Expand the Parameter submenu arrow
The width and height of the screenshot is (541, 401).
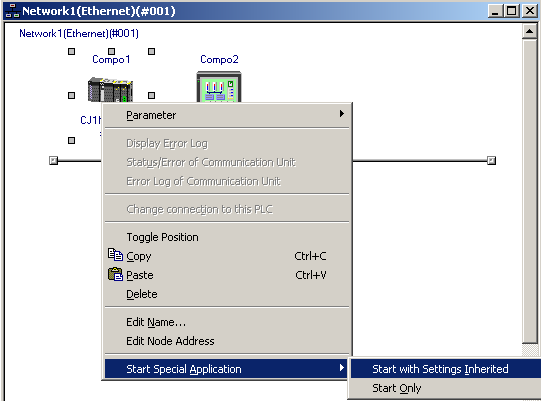coord(341,114)
